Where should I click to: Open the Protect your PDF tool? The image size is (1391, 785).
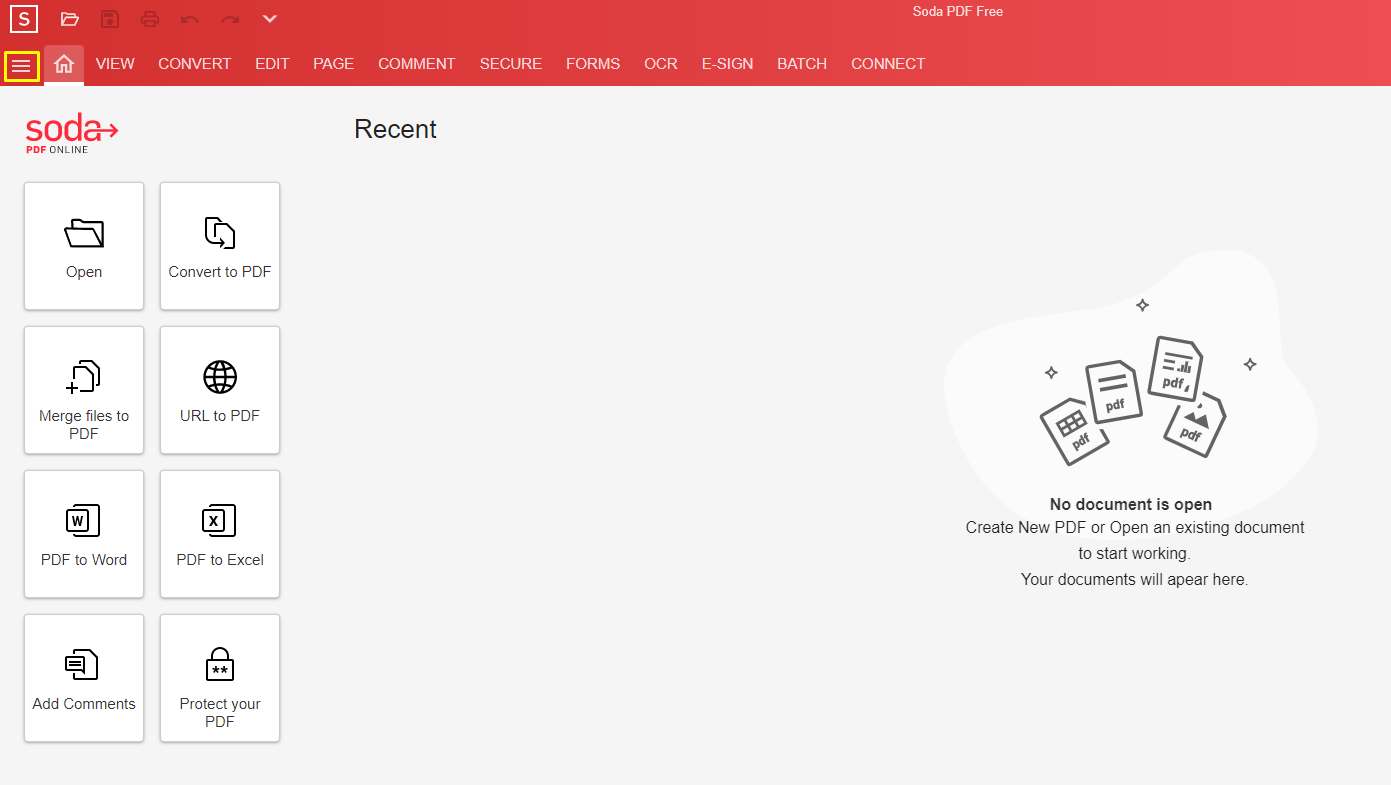219,678
